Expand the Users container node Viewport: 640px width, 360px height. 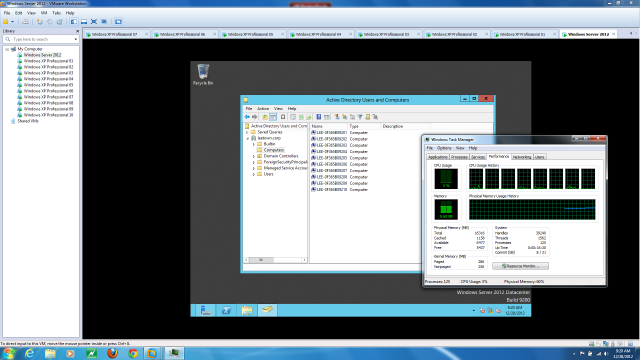click(253, 174)
